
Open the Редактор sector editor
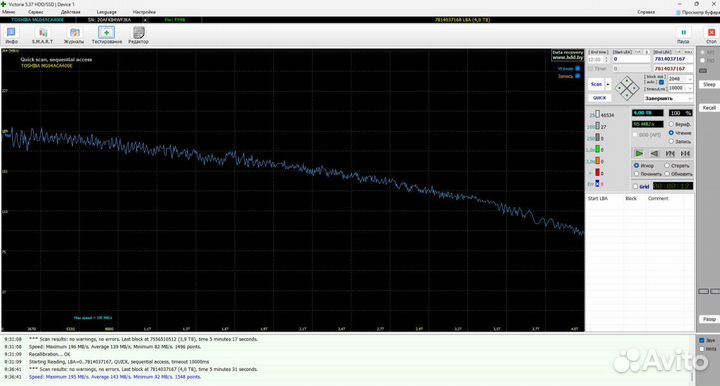point(138,35)
